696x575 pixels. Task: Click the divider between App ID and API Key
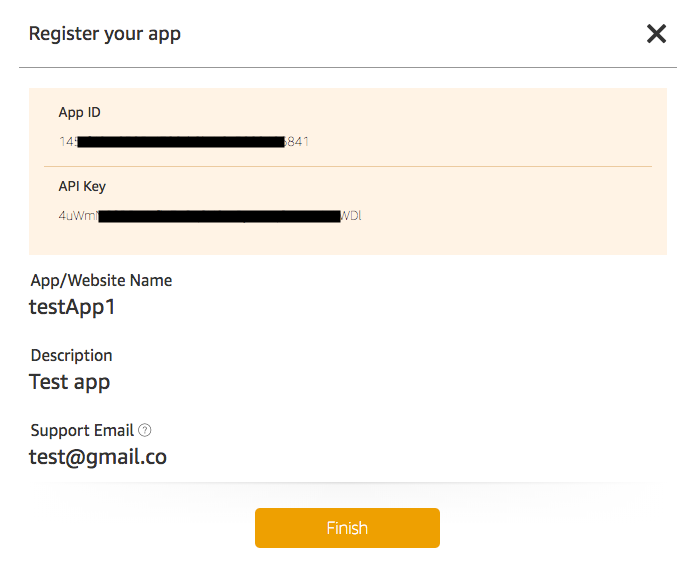pyautogui.click(x=348, y=166)
